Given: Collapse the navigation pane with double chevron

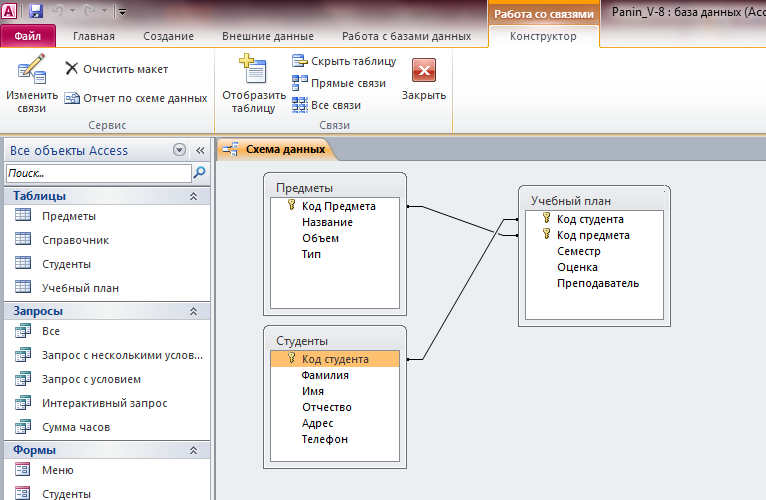Looking at the screenshot, I should 200,151.
